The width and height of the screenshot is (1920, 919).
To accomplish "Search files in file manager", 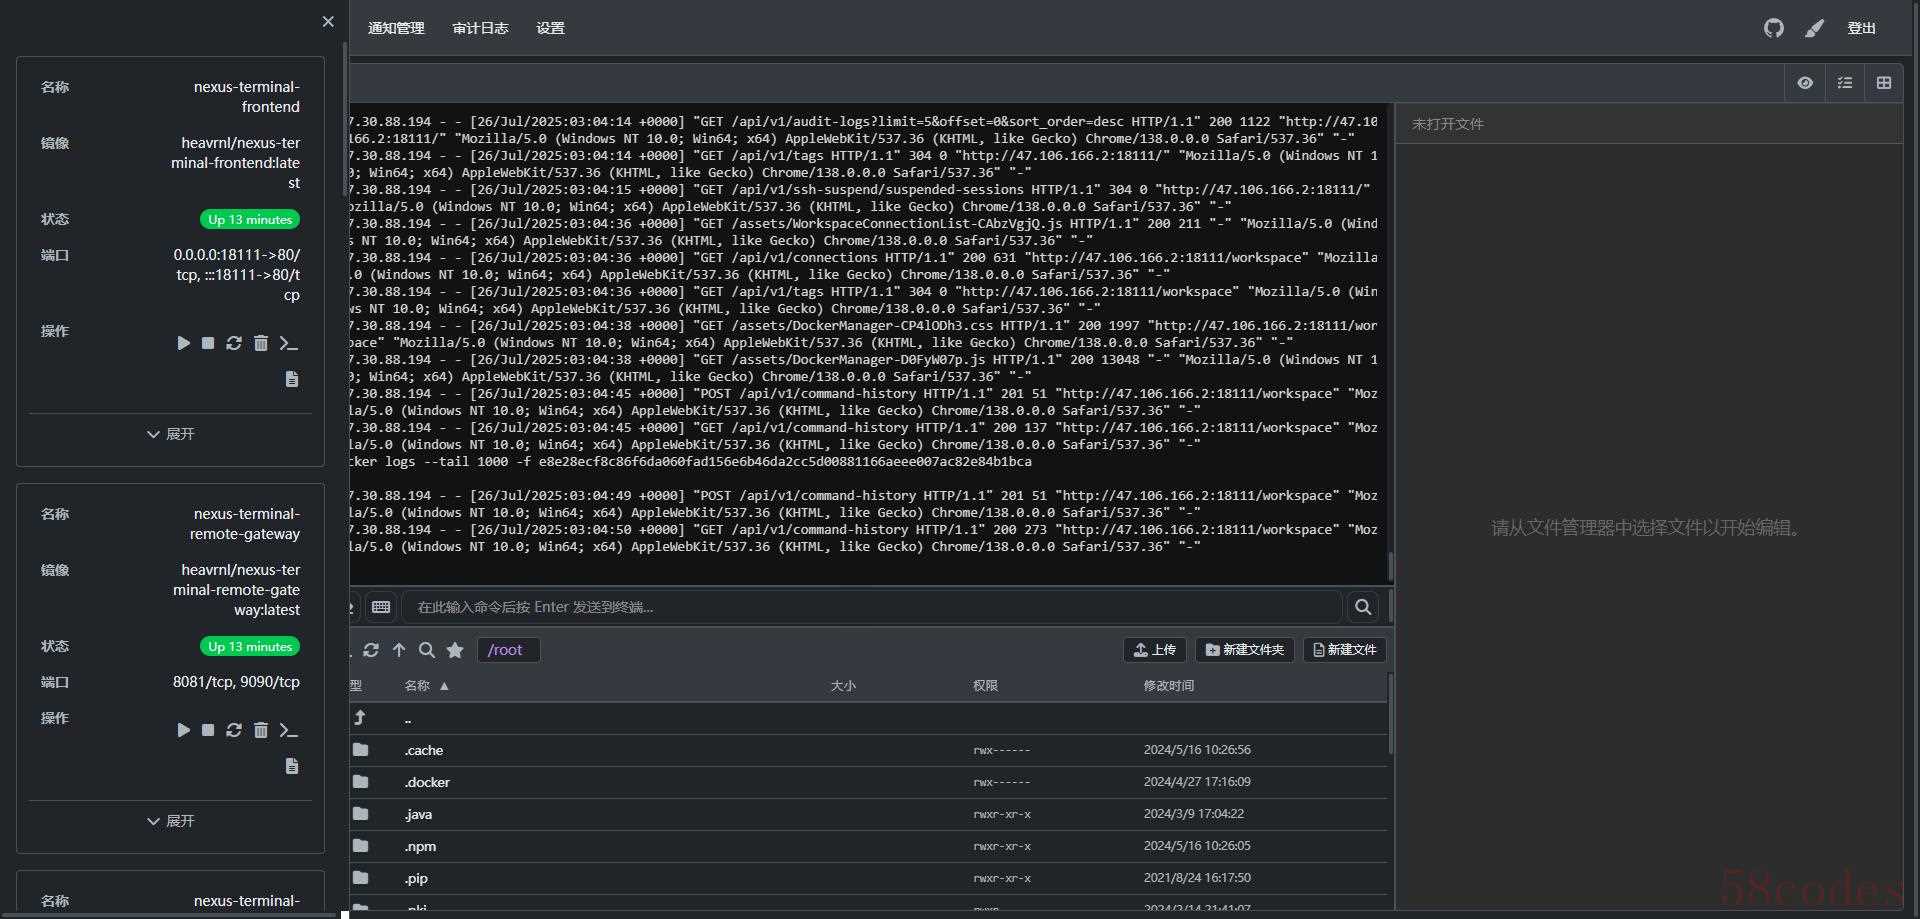I will tap(427, 650).
